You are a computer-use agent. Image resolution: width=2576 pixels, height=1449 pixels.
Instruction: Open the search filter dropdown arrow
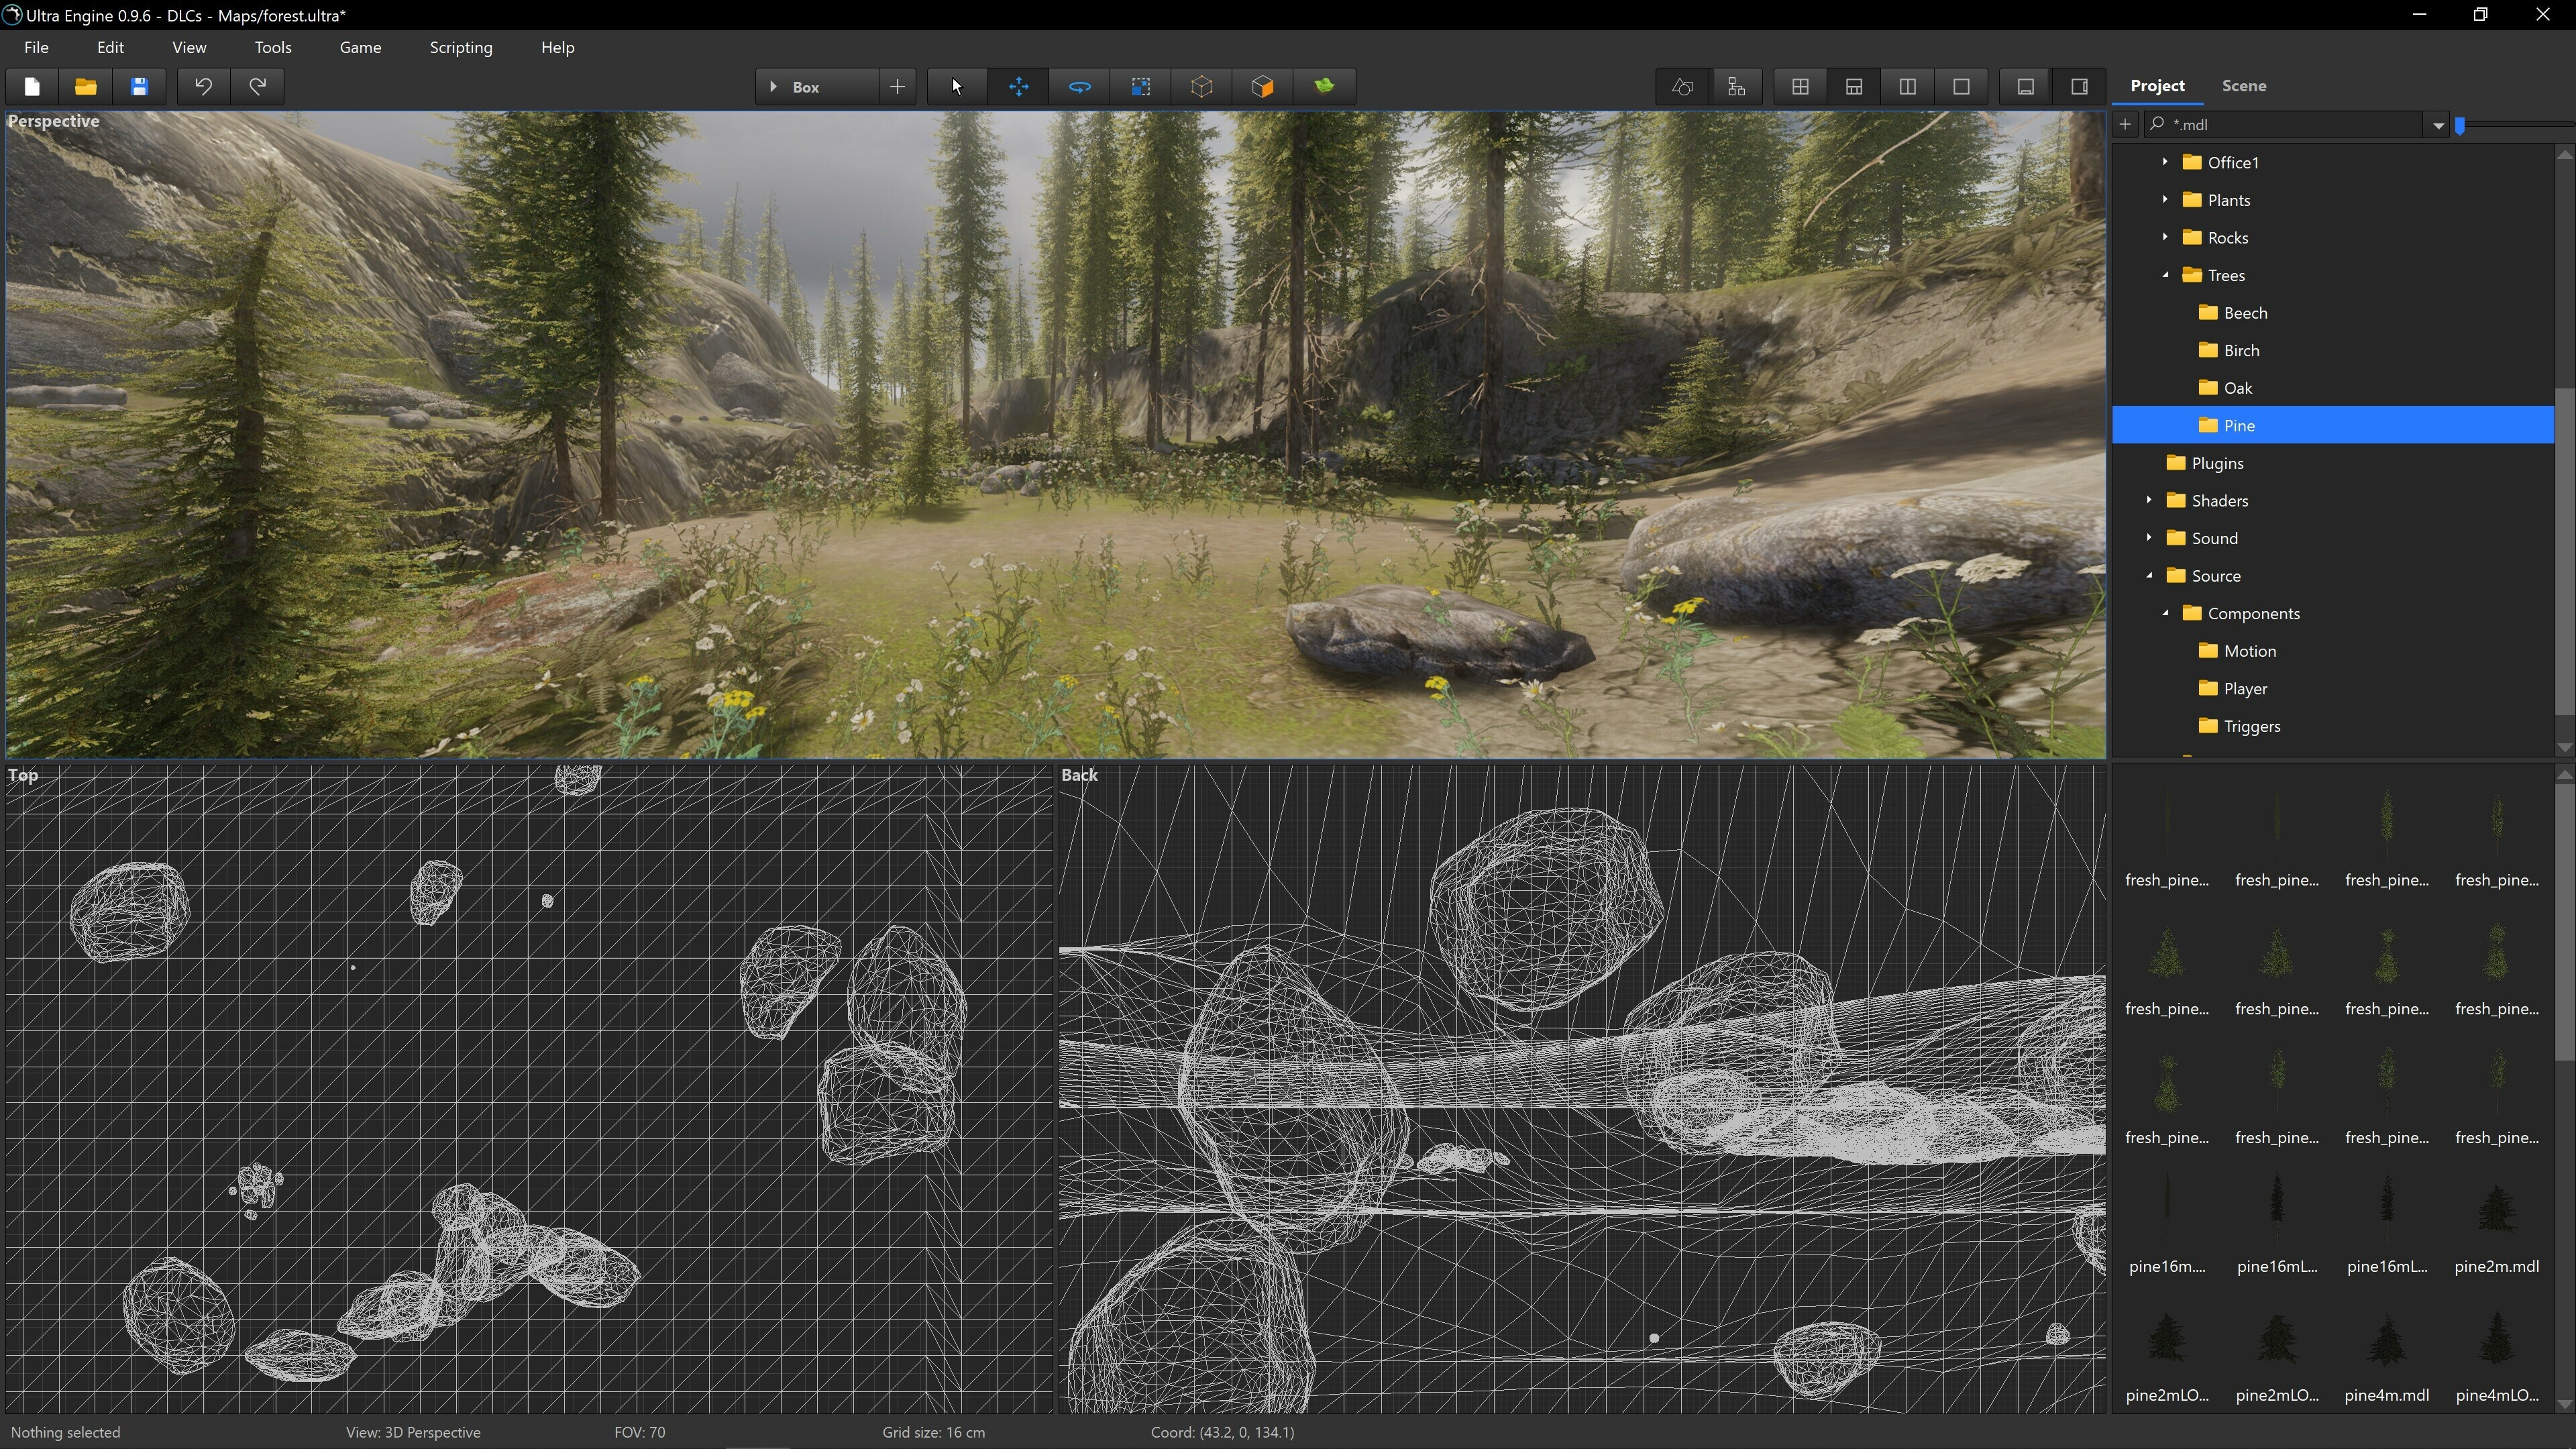point(2438,125)
